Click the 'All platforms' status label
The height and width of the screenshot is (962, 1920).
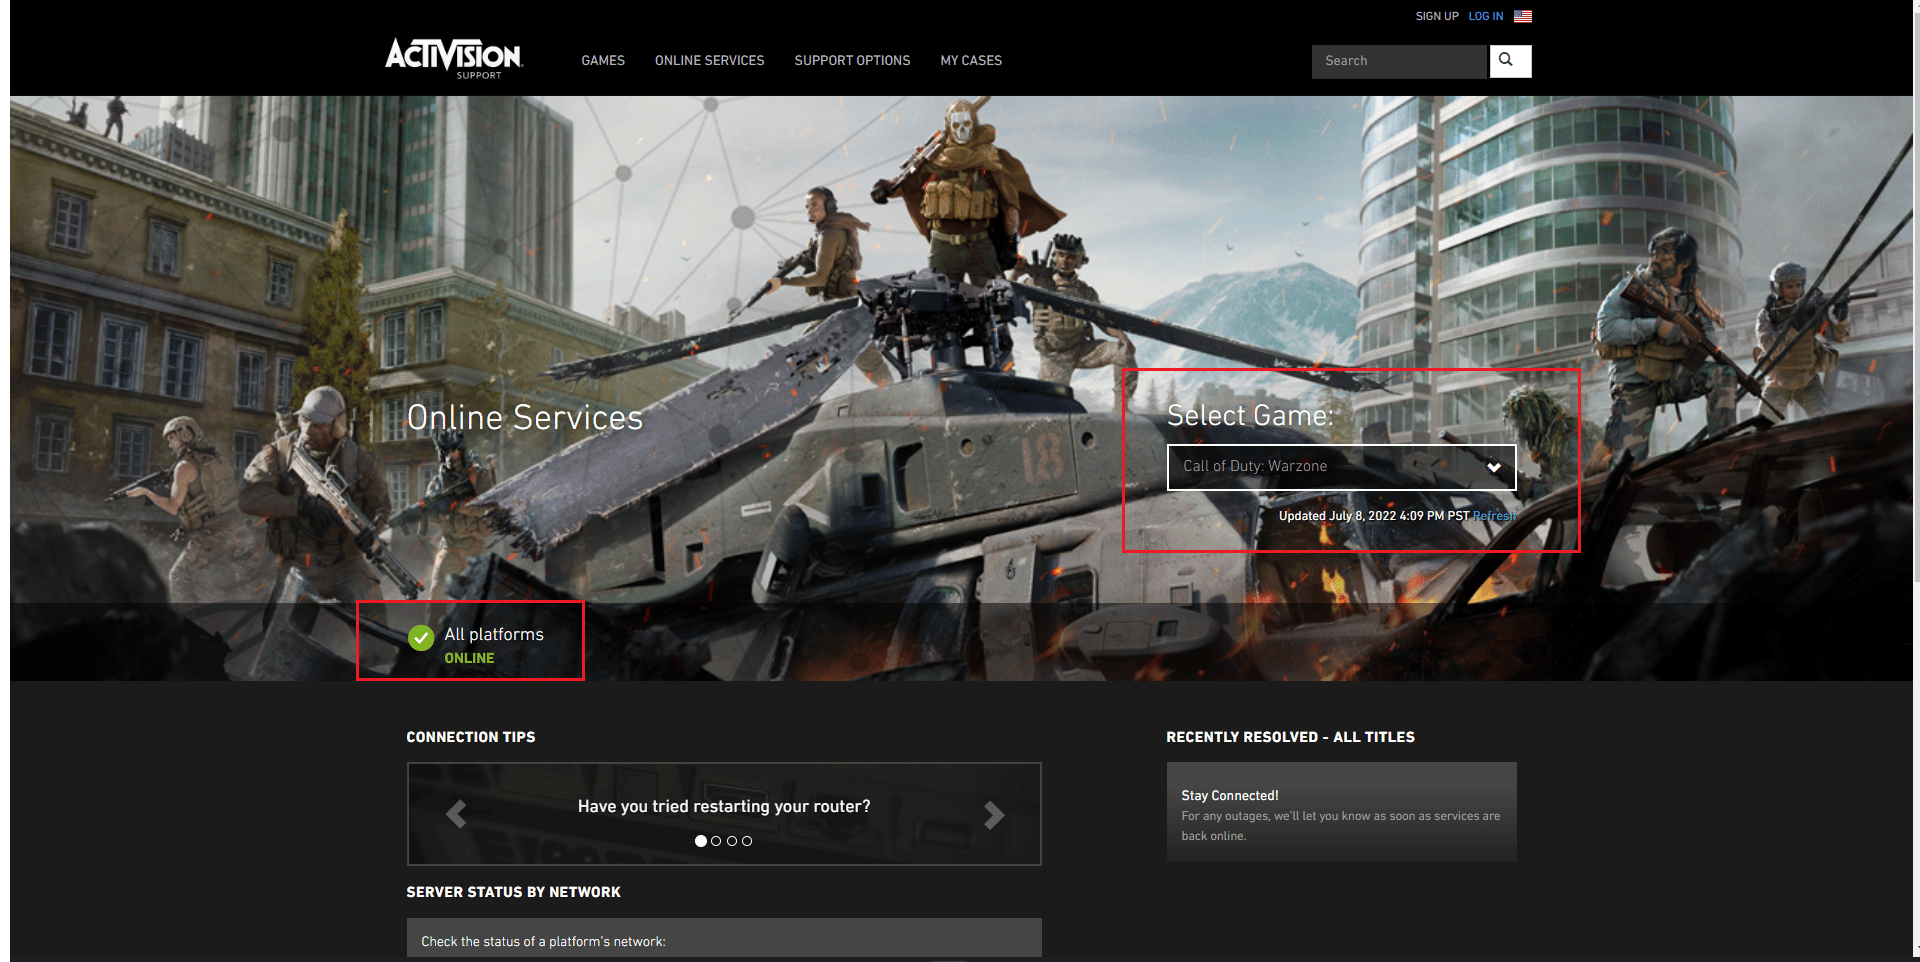tap(494, 634)
